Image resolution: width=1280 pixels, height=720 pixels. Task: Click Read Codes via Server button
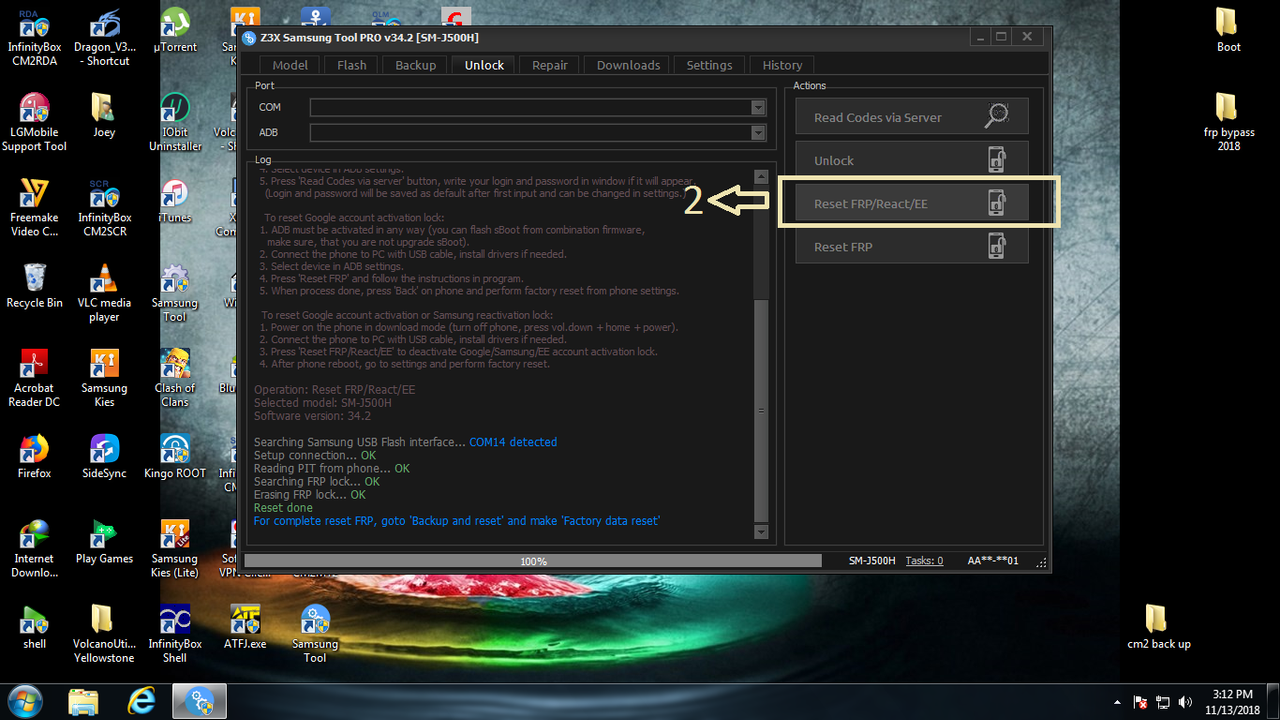912,117
